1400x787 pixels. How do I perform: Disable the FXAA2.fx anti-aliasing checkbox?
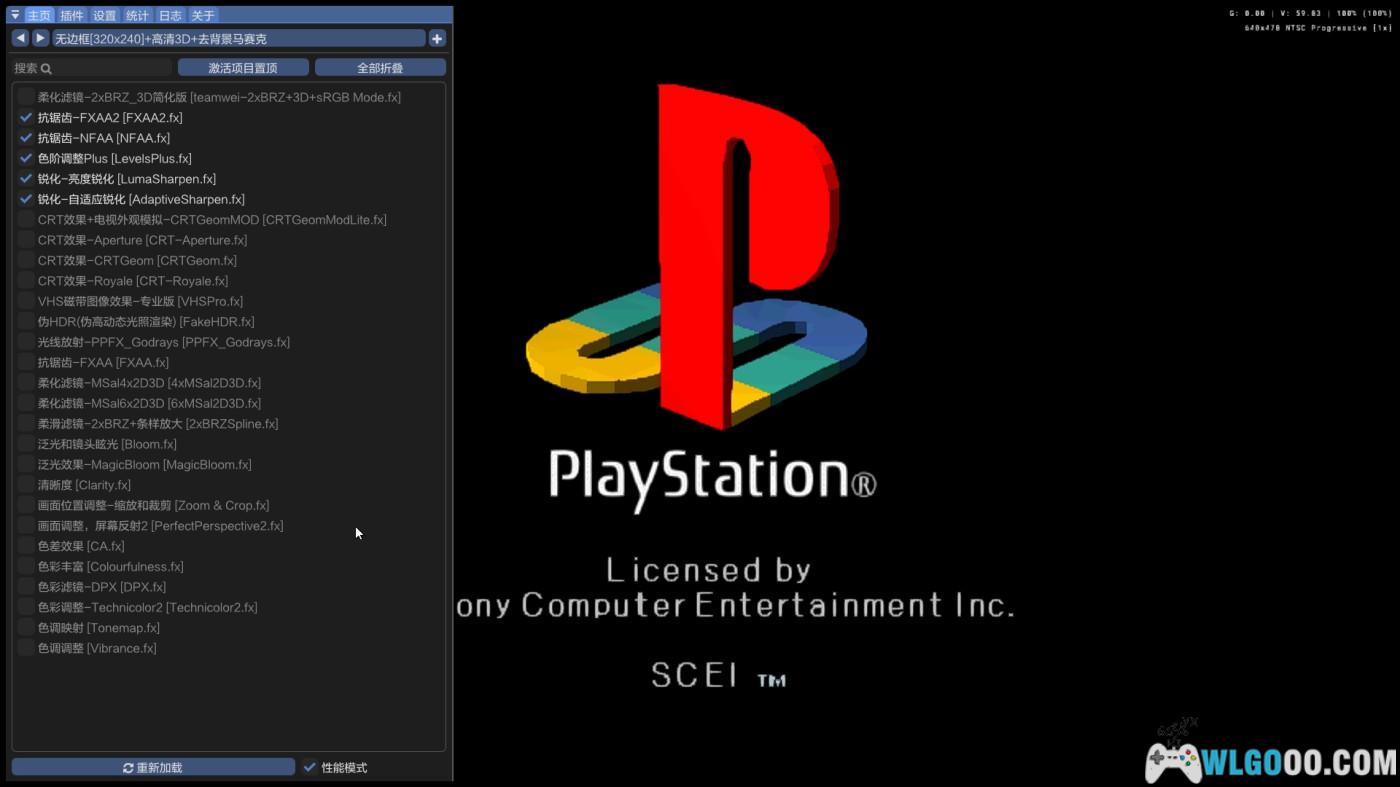pos(26,118)
